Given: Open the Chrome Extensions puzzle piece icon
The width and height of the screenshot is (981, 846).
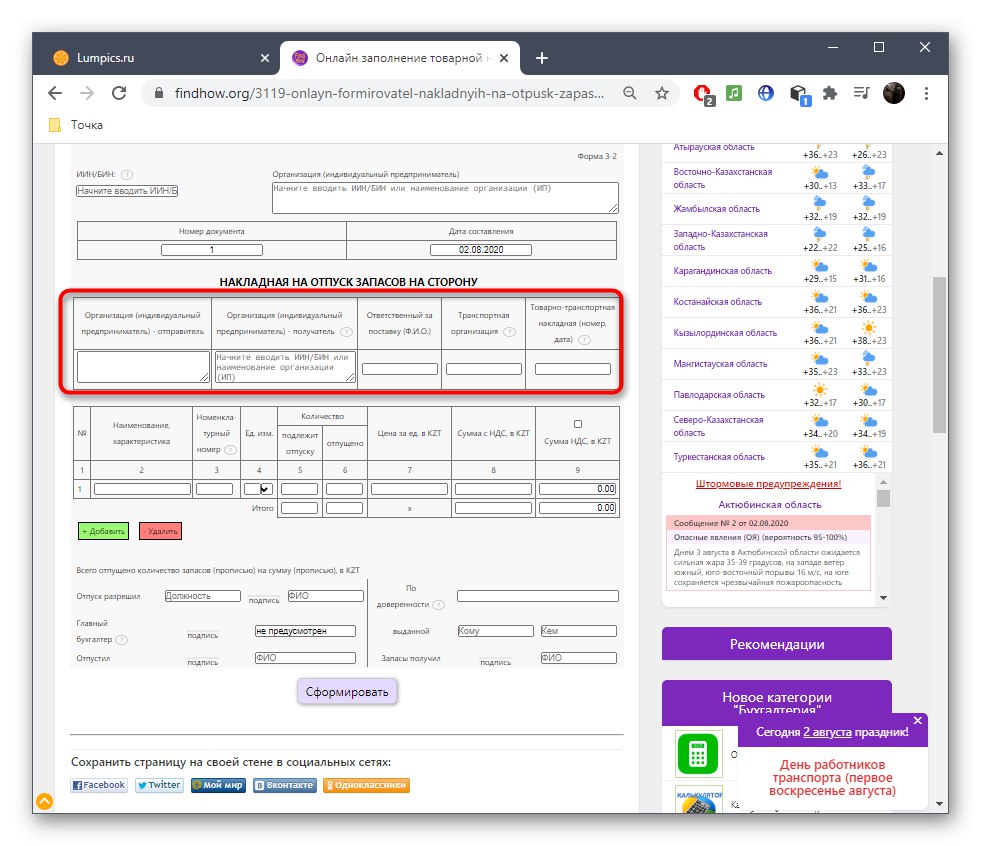Looking at the screenshot, I should (829, 93).
